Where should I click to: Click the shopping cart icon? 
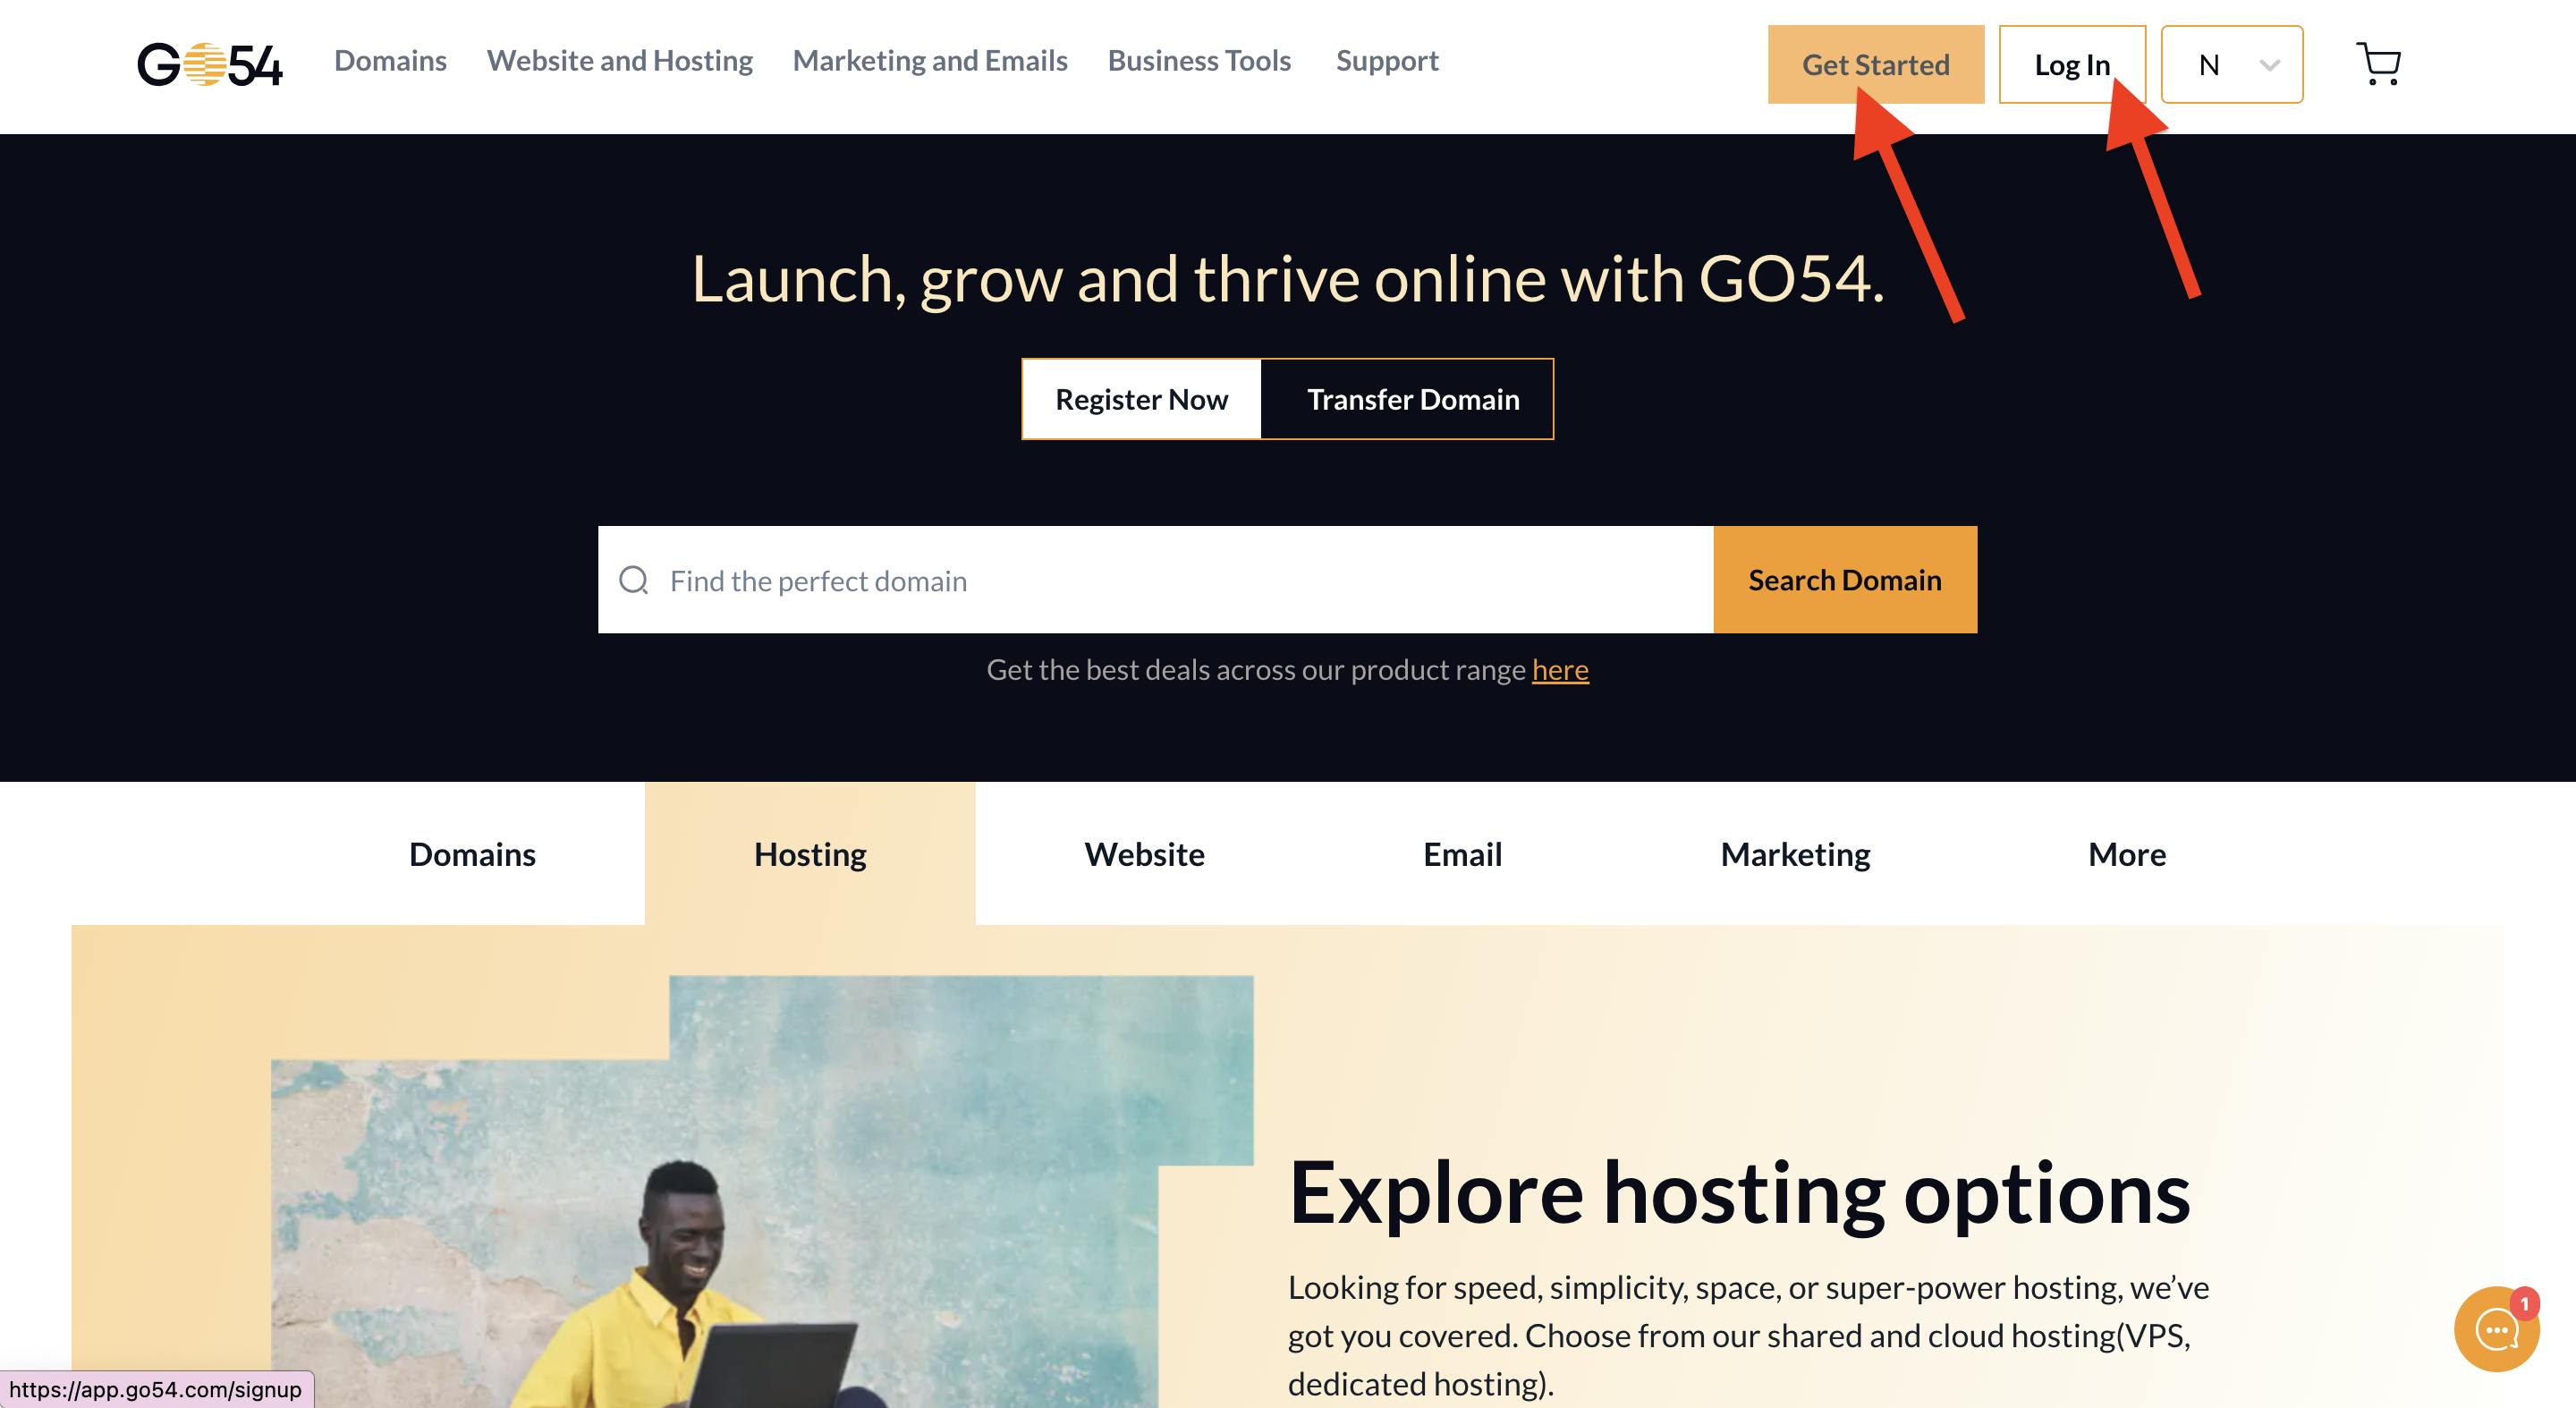pyautogui.click(x=2380, y=64)
